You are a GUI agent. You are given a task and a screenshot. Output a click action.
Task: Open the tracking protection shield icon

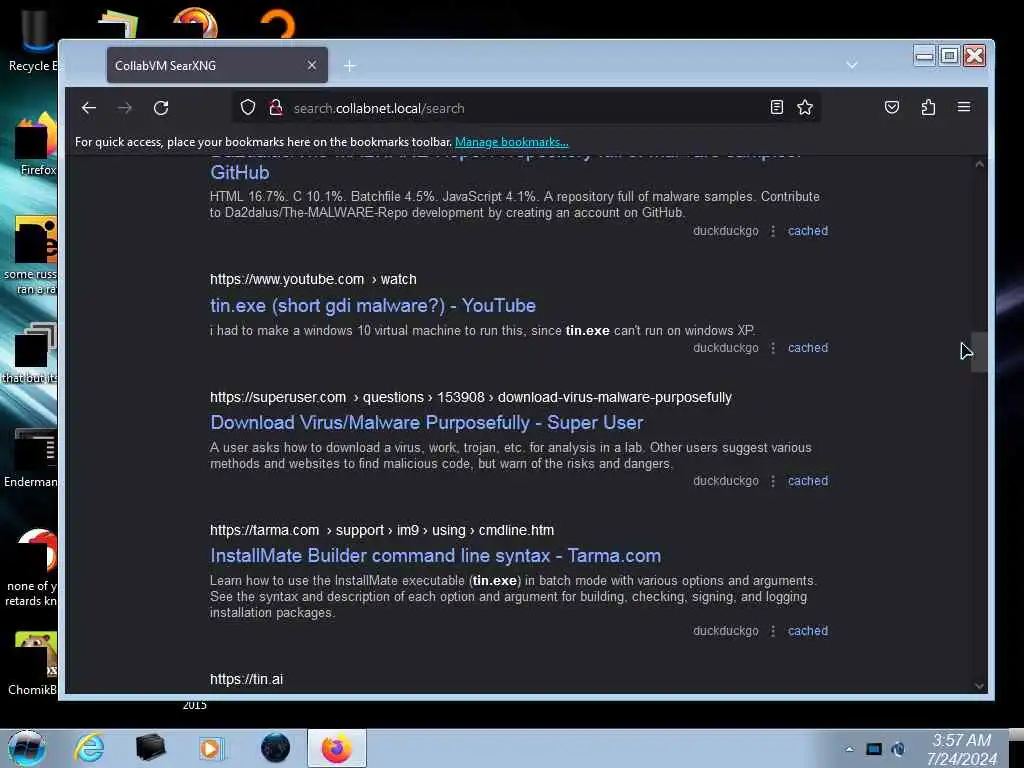click(x=248, y=107)
